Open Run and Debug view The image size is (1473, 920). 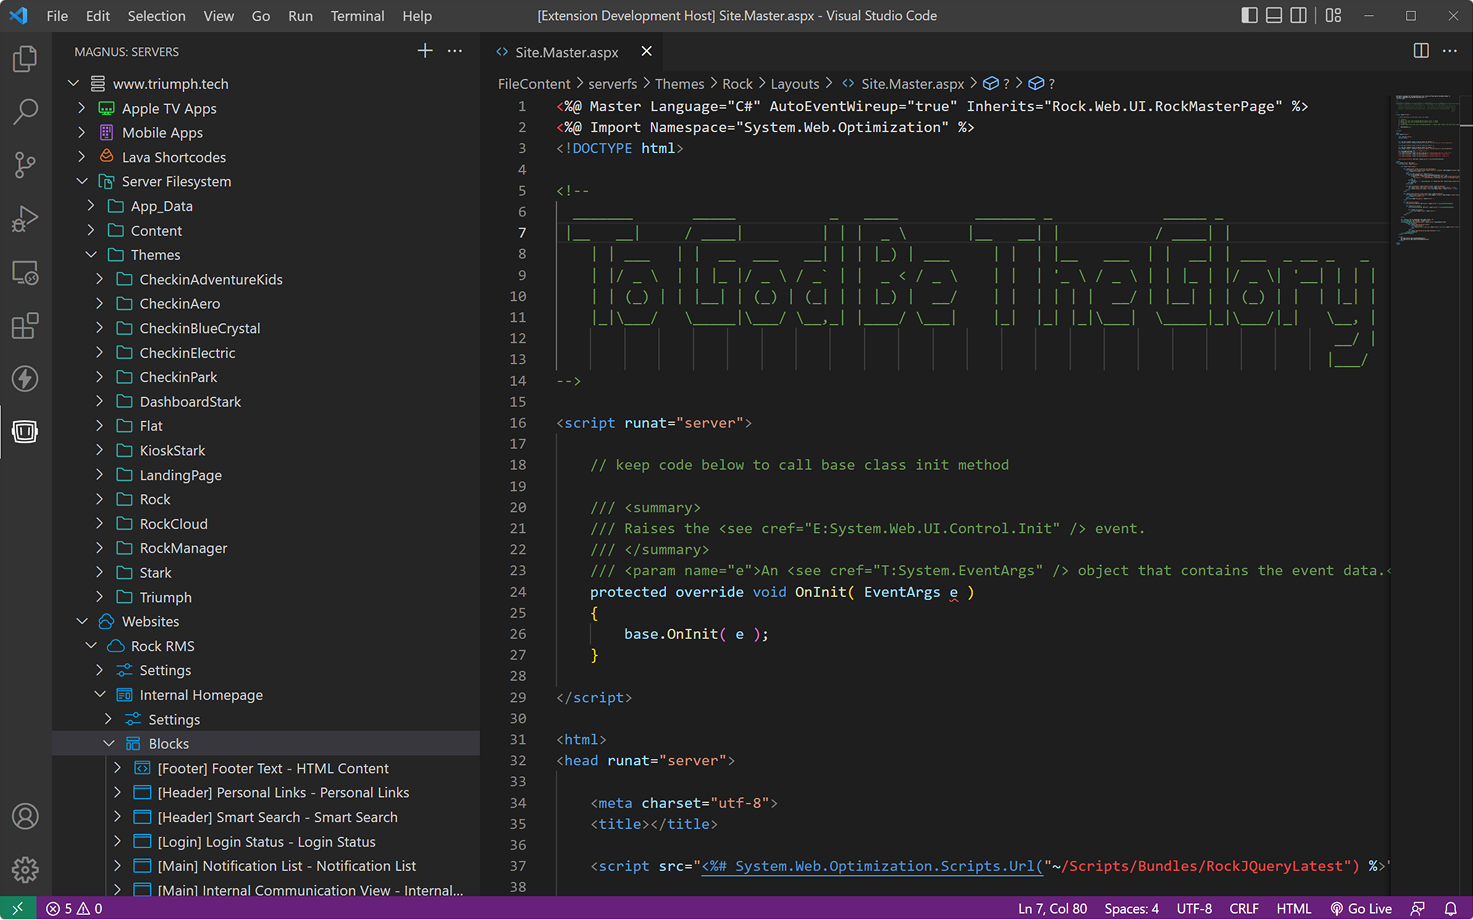tap(25, 218)
